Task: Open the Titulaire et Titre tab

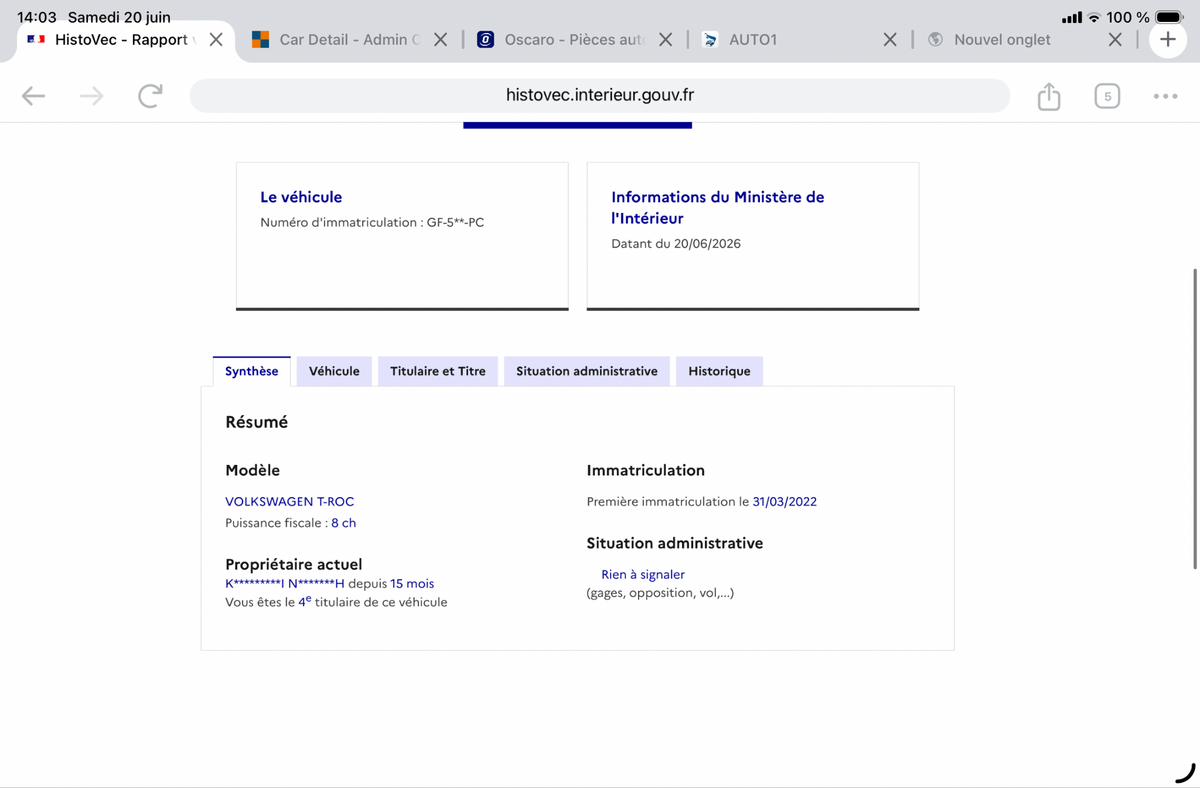Action: click(x=438, y=371)
